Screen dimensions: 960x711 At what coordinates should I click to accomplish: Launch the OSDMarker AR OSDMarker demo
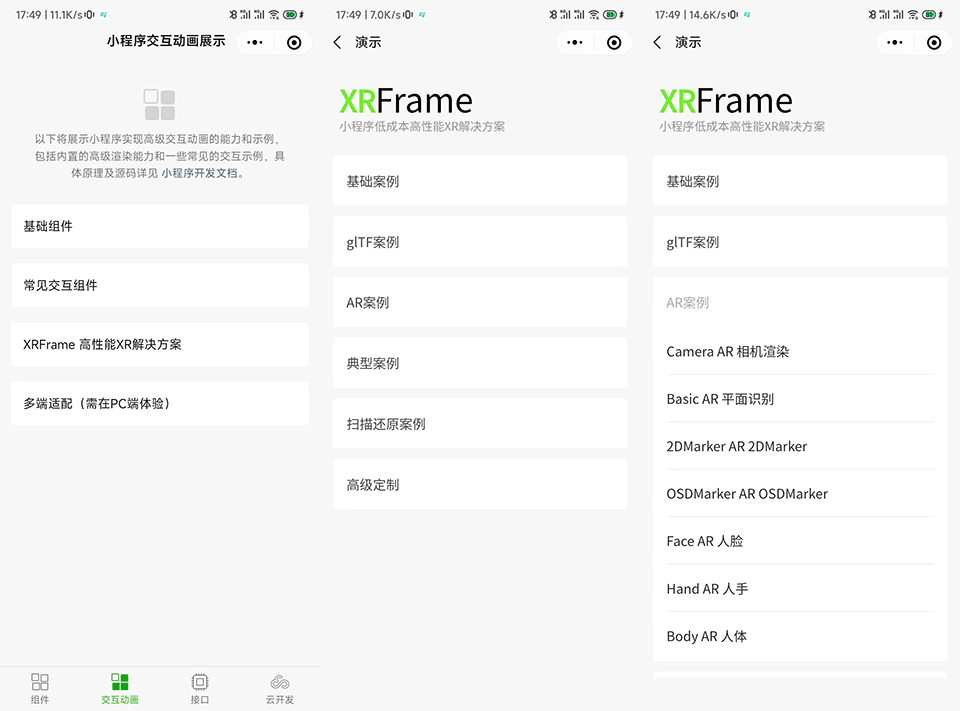pyautogui.click(x=800, y=494)
